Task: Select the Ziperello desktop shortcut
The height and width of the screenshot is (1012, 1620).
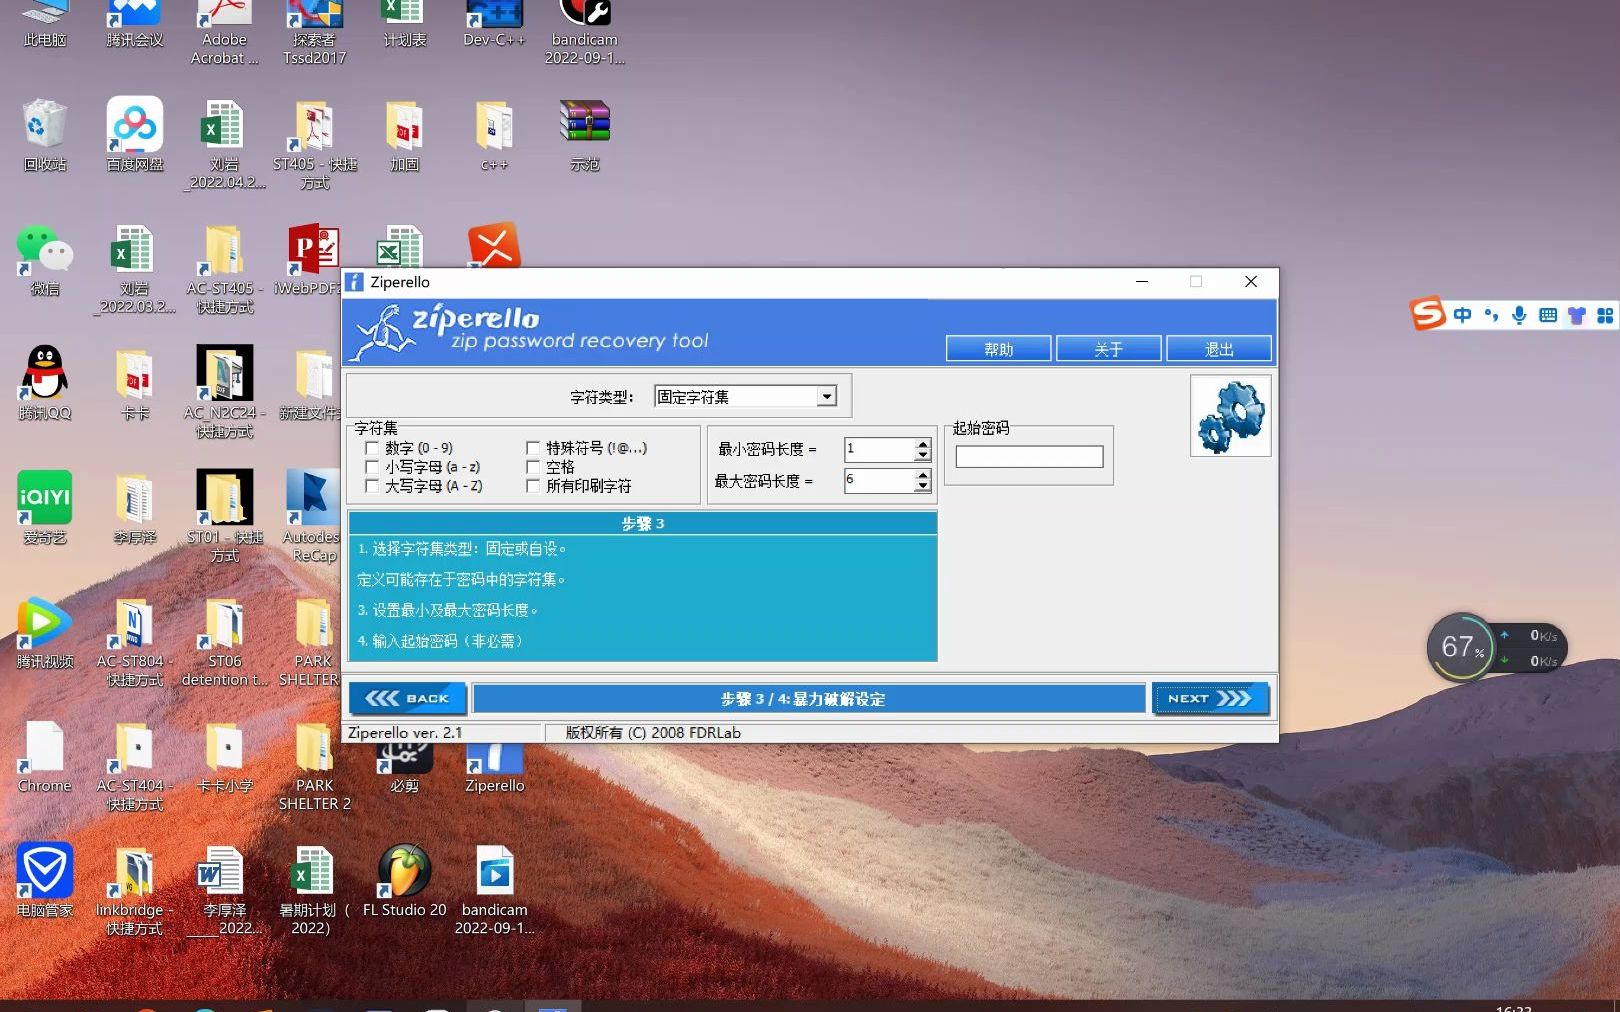Action: click(494, 770)
